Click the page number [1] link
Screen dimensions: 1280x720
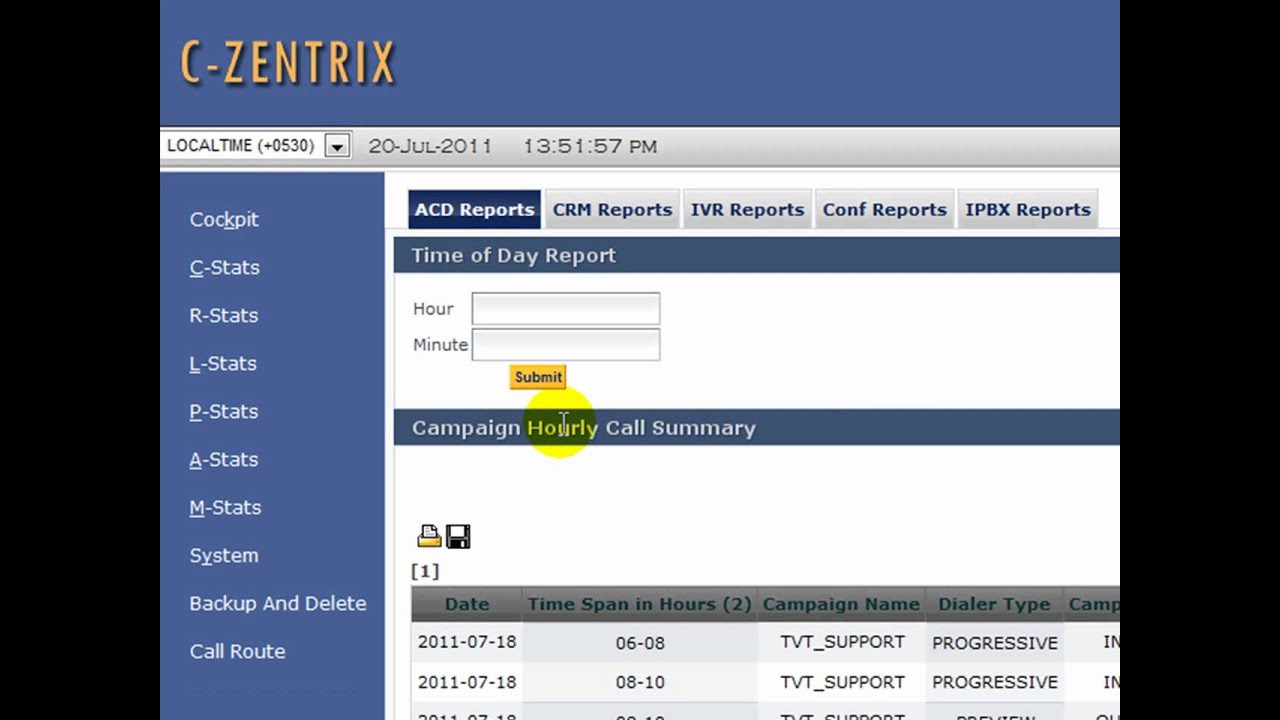(425, 571)
